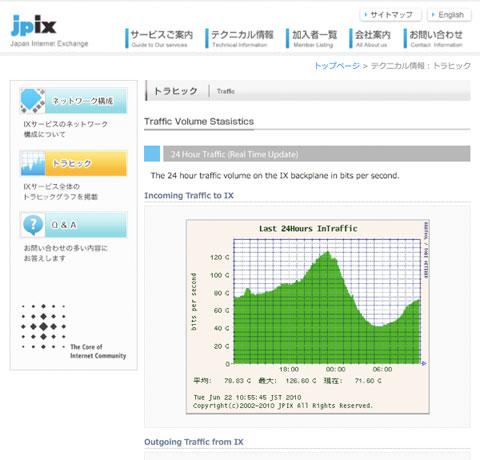Click the diamond dot pattern graphic
The height and width of the screenshot is (460, 480).
(43, 326)
